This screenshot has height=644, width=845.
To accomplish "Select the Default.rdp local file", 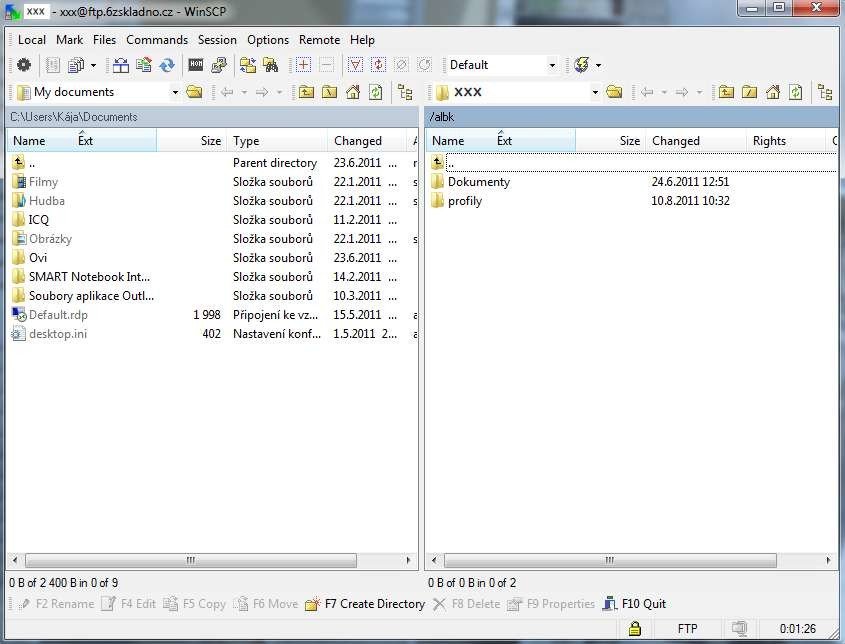I will pyautogui.click(x=58, y=315).
